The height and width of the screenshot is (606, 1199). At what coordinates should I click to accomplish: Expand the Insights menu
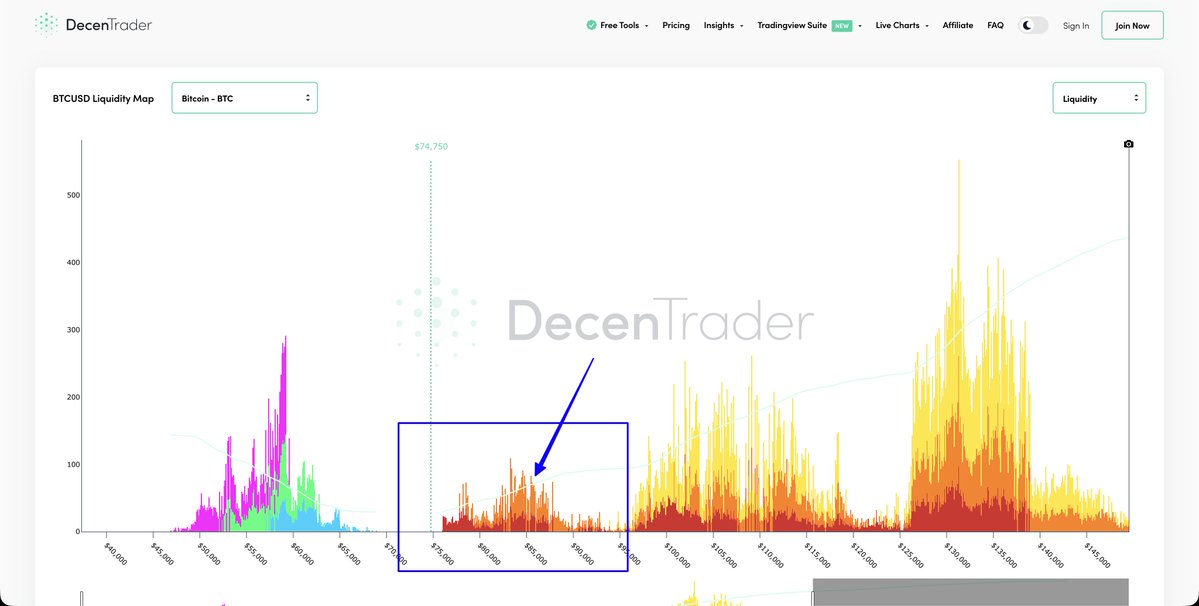[723, 25]
